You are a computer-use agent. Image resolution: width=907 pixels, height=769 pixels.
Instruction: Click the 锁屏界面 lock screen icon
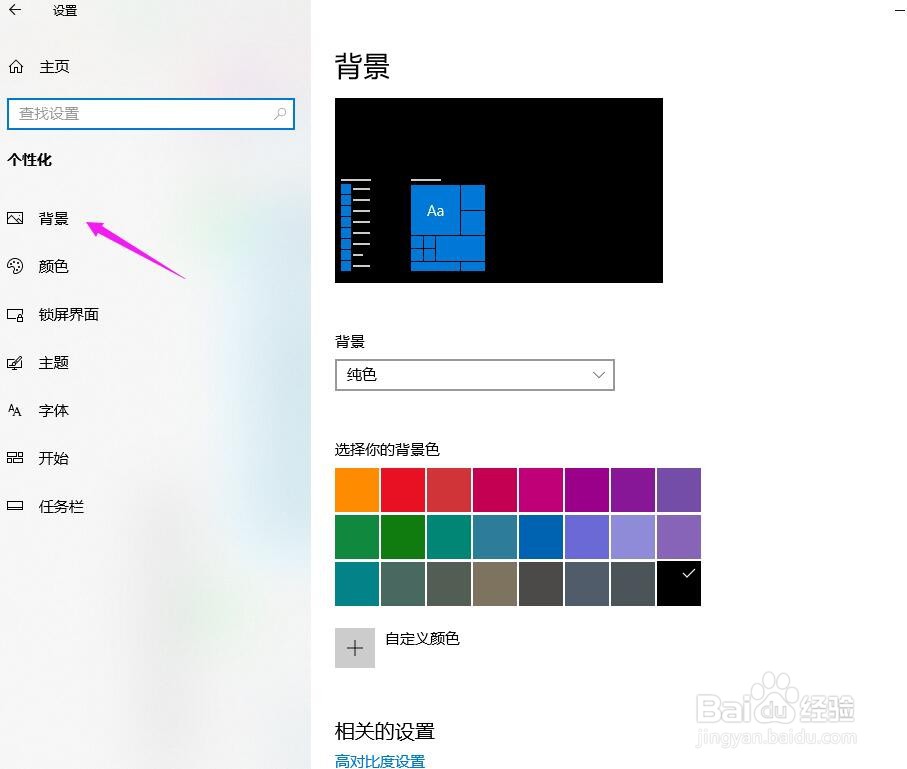point(15,315)
